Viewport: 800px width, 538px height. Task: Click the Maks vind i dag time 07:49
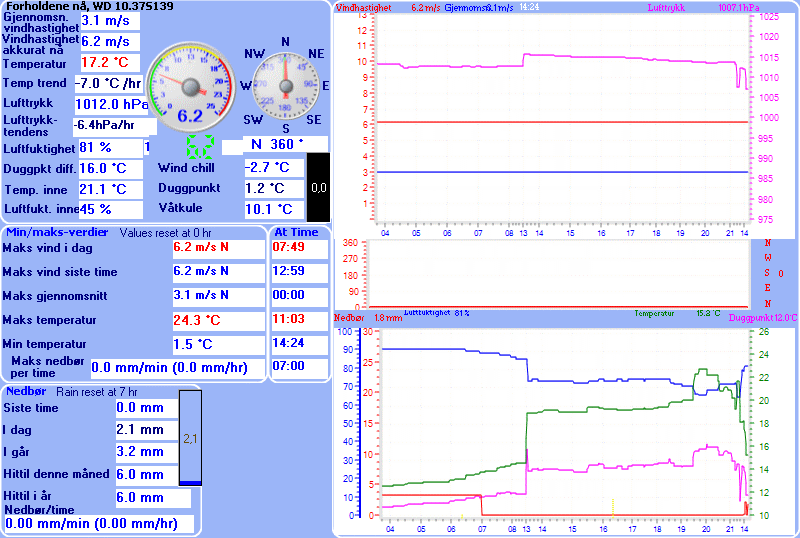coord(296,246)
